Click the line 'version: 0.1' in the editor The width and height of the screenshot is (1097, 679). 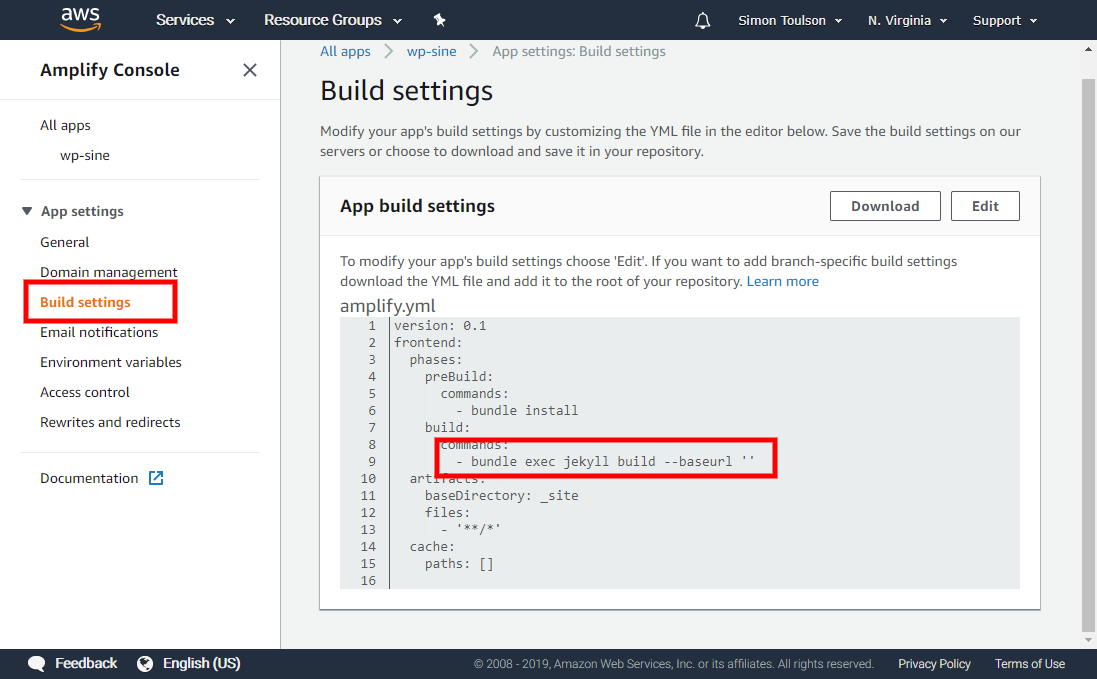(x=439, y=325)
